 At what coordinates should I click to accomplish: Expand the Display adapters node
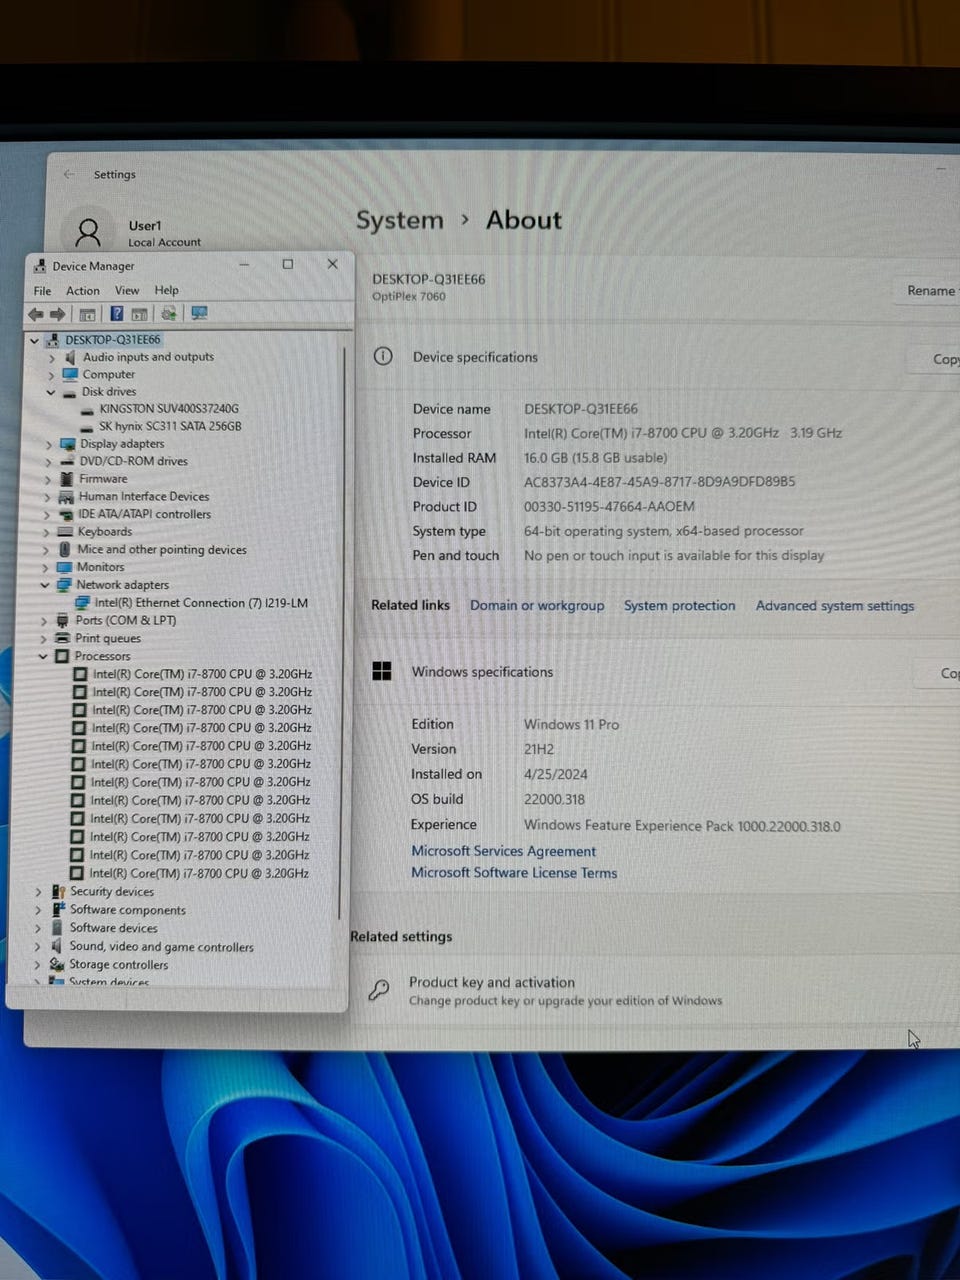(x=48, y=444)
